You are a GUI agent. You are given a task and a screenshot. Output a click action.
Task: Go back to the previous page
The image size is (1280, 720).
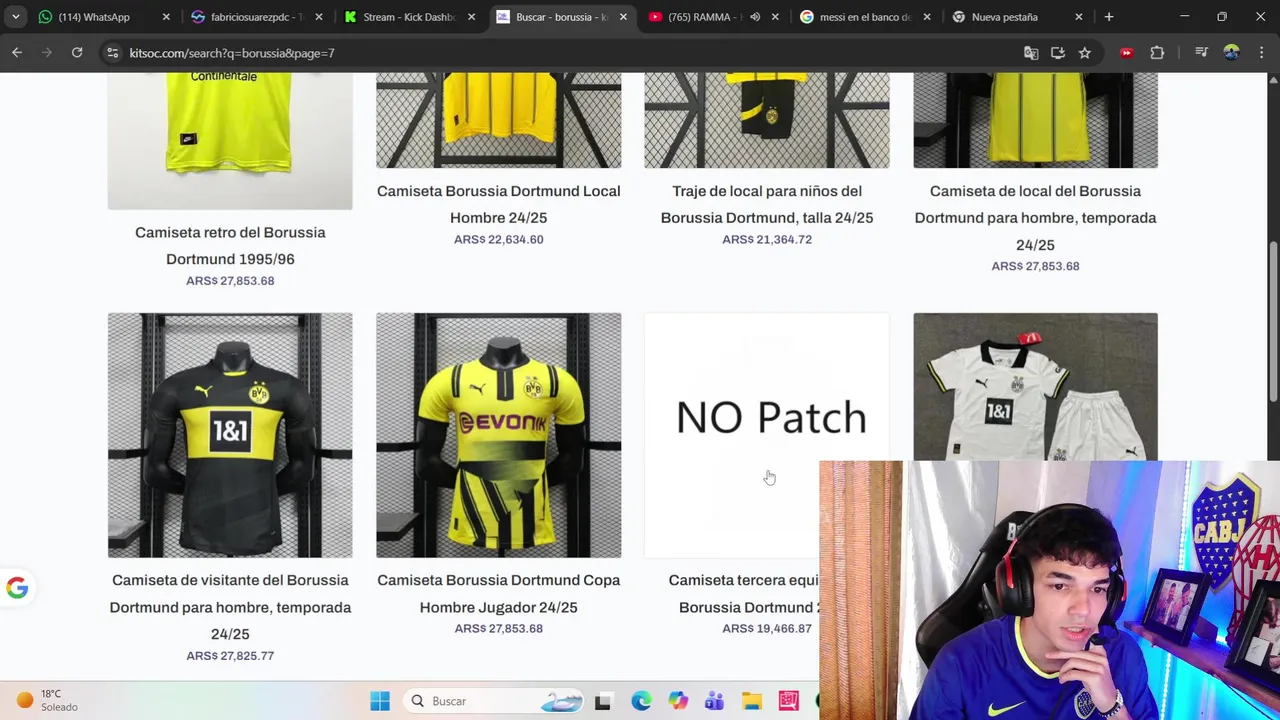tap(17, 53)
